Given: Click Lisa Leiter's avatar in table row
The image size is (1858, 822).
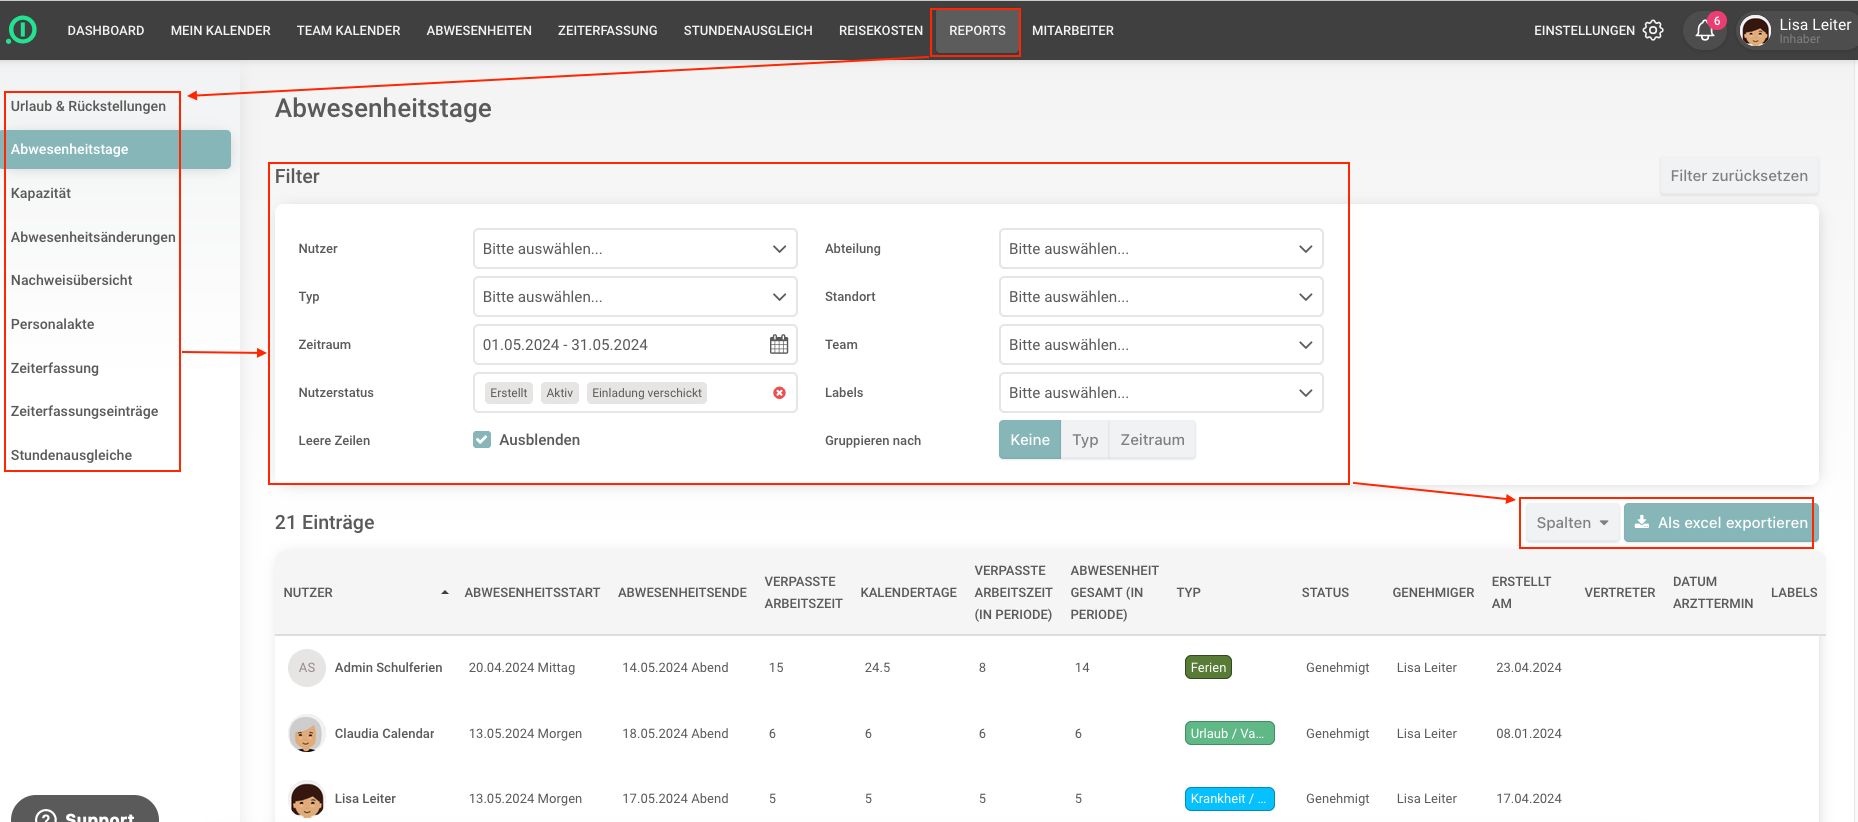Looking at the screenshot, I should click(x=307, y=799).
